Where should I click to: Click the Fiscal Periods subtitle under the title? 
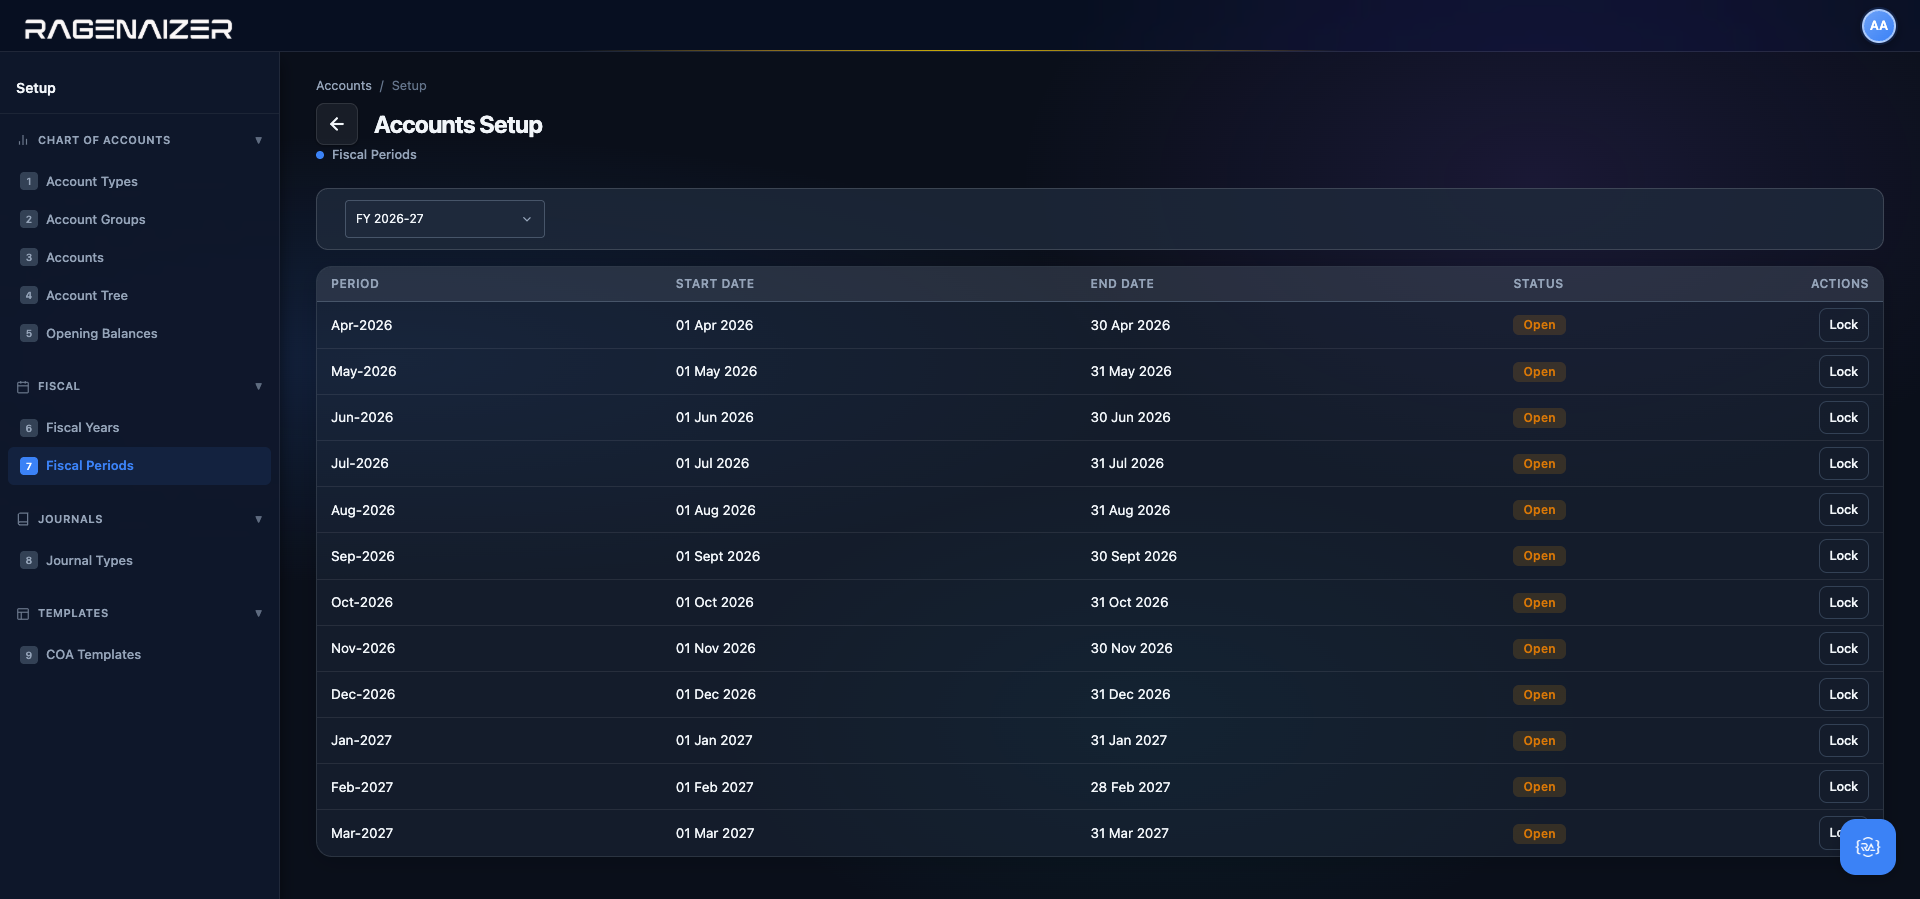[x=374, y=155]
